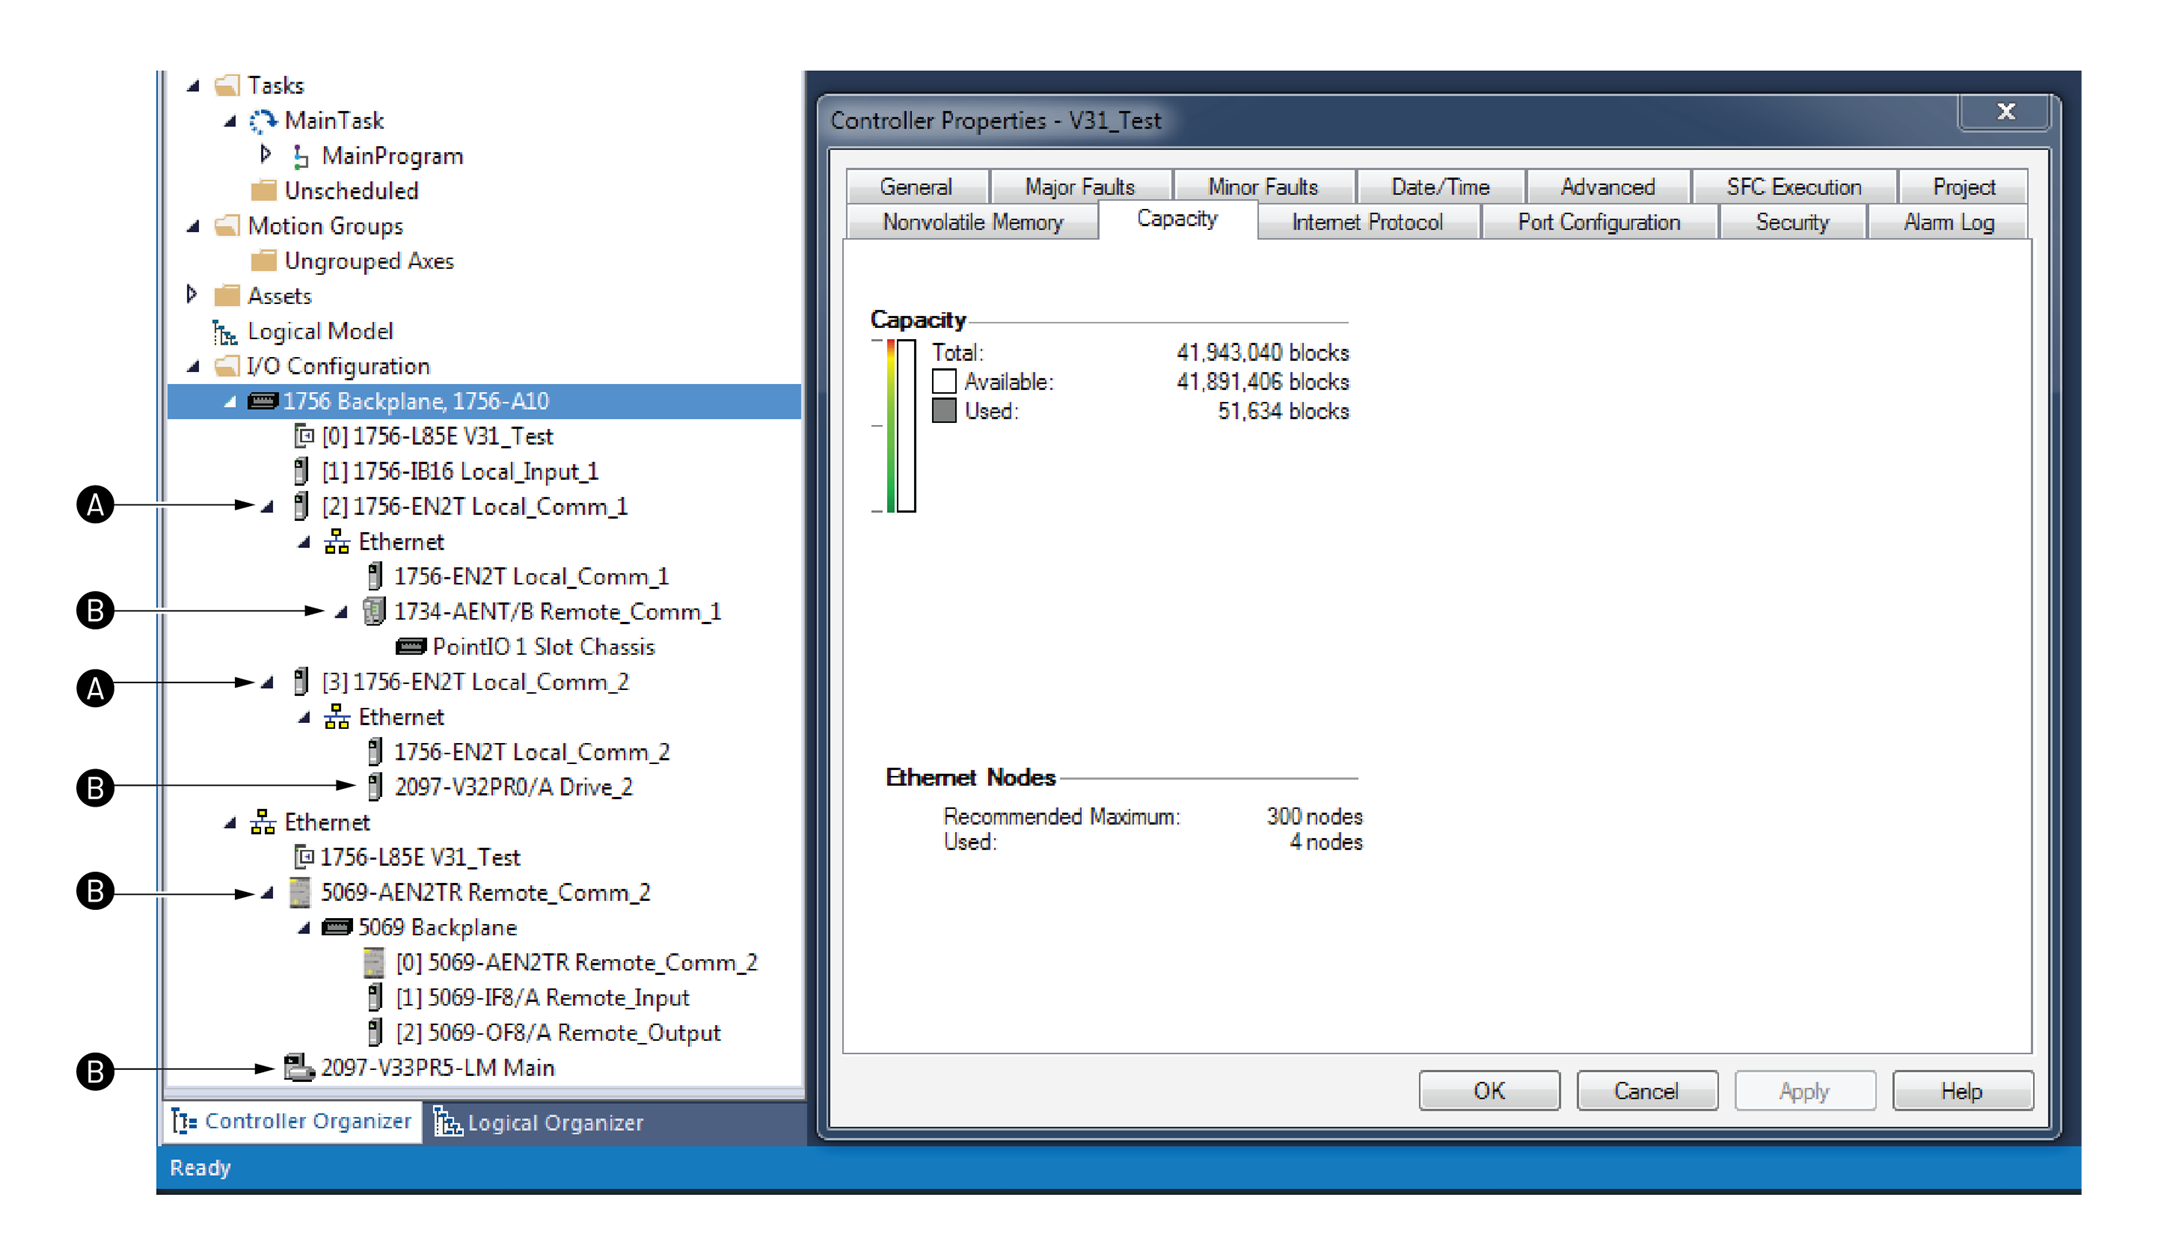Click the Used legend gray box

[x=944, y=411]
